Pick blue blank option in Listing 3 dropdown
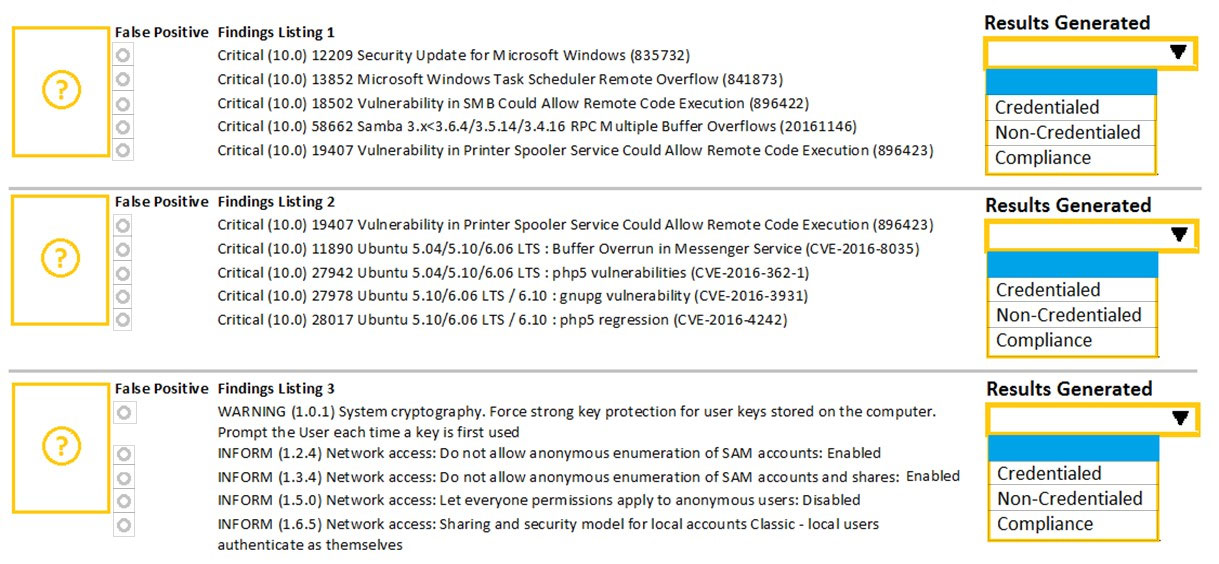This screenshot has height=564, width=1219. click(x=1072, y=448)
